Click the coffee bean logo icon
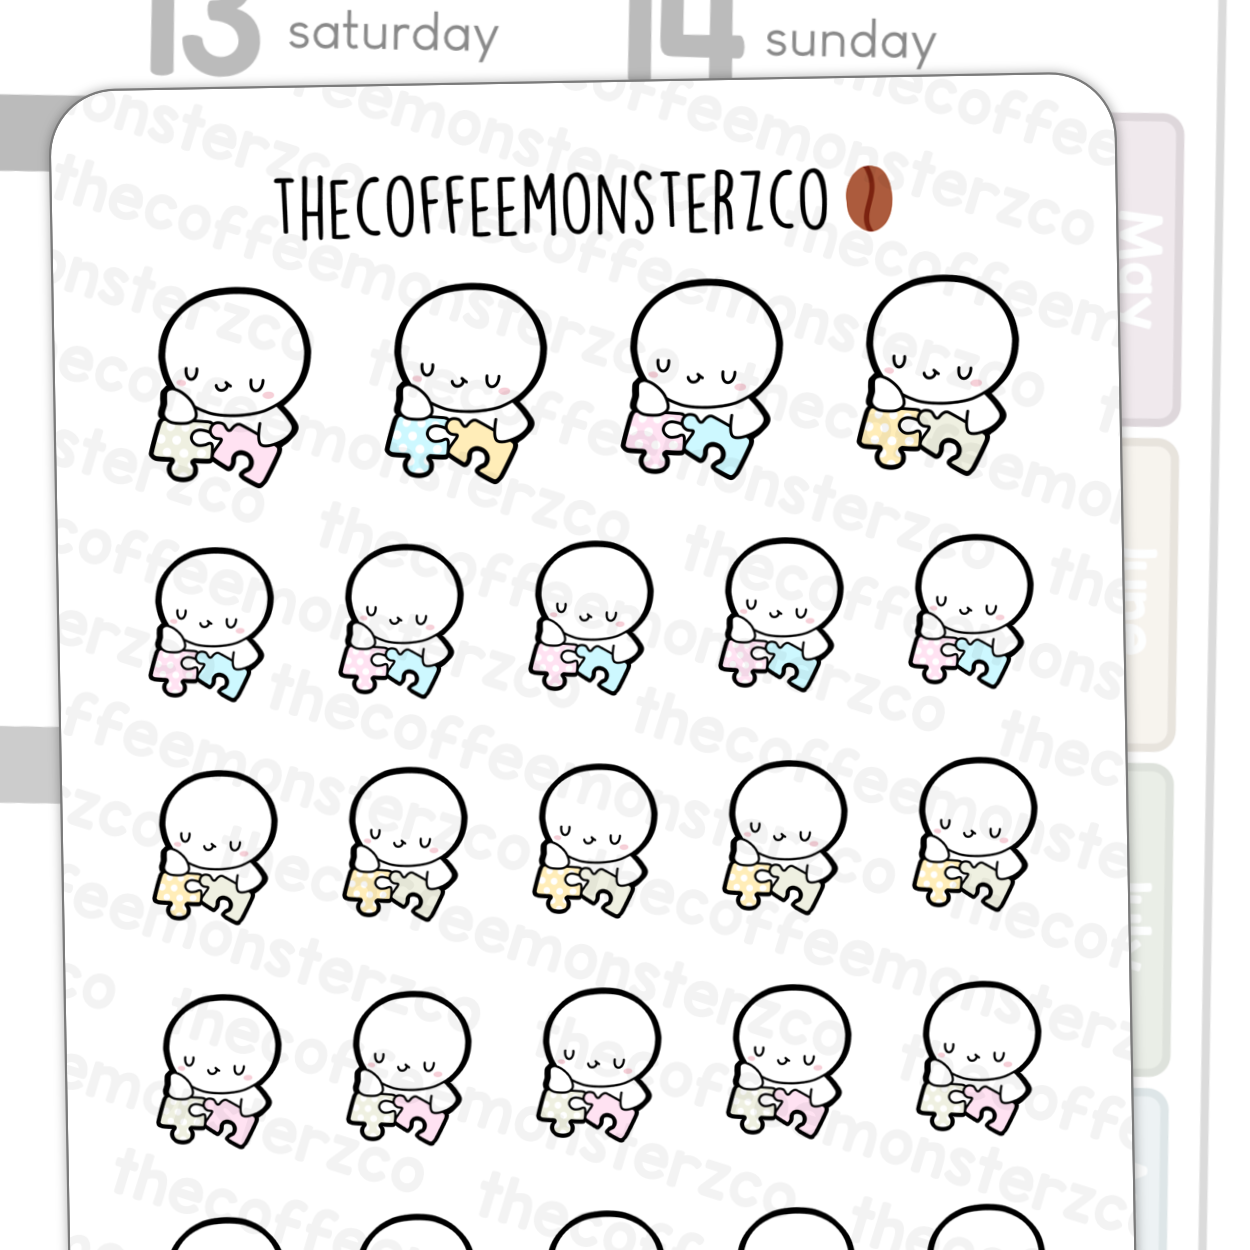The height and width of the screenshot is (1250, 1250). point(868,198)
